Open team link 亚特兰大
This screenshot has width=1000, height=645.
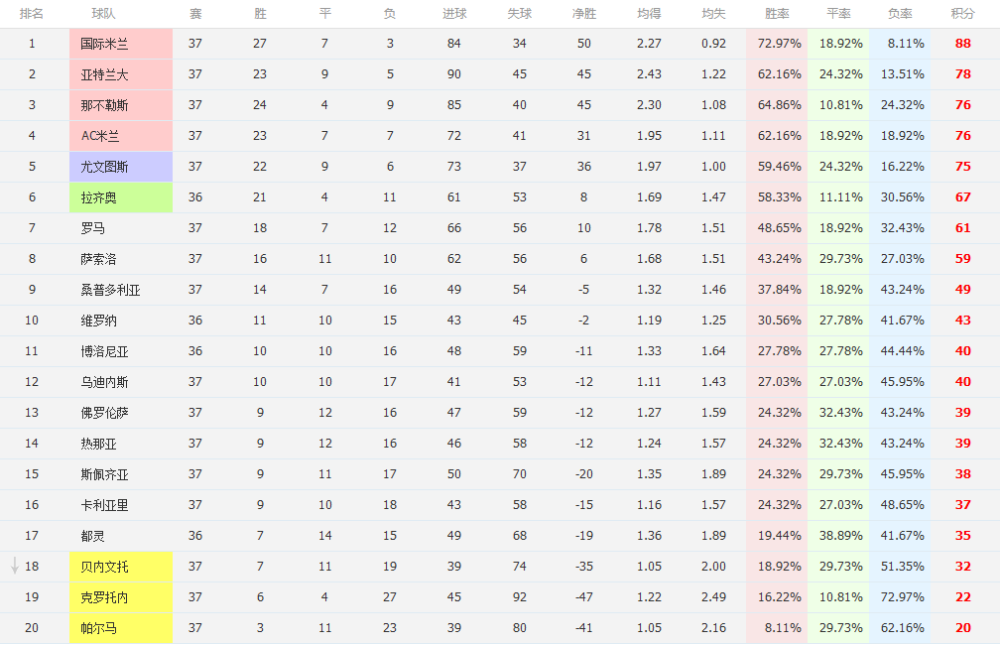coord(105,75)
